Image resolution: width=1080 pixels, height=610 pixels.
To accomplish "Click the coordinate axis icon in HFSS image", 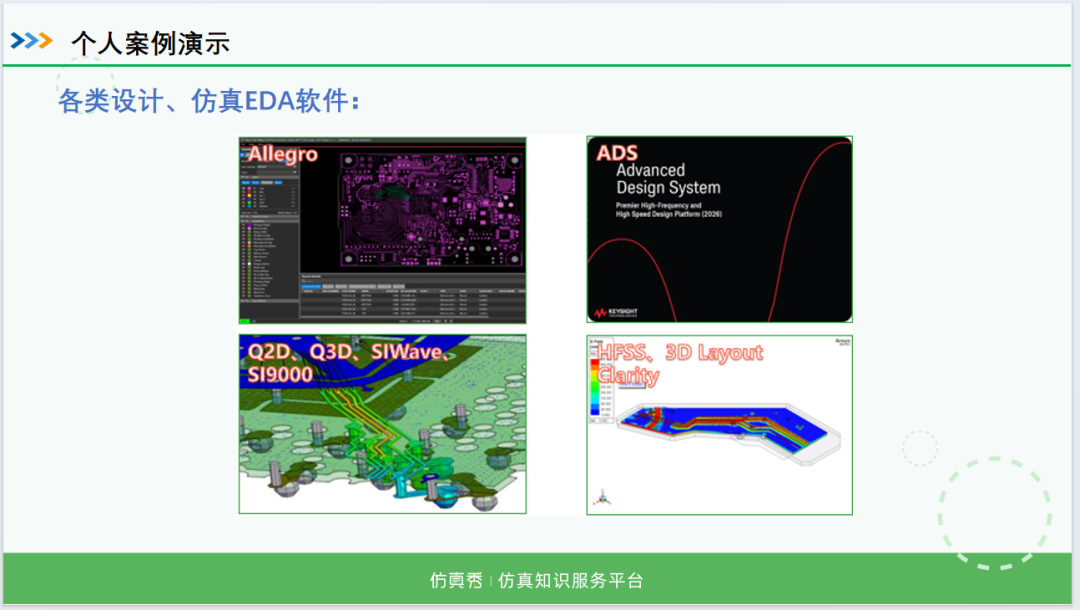I will point(602,497).
